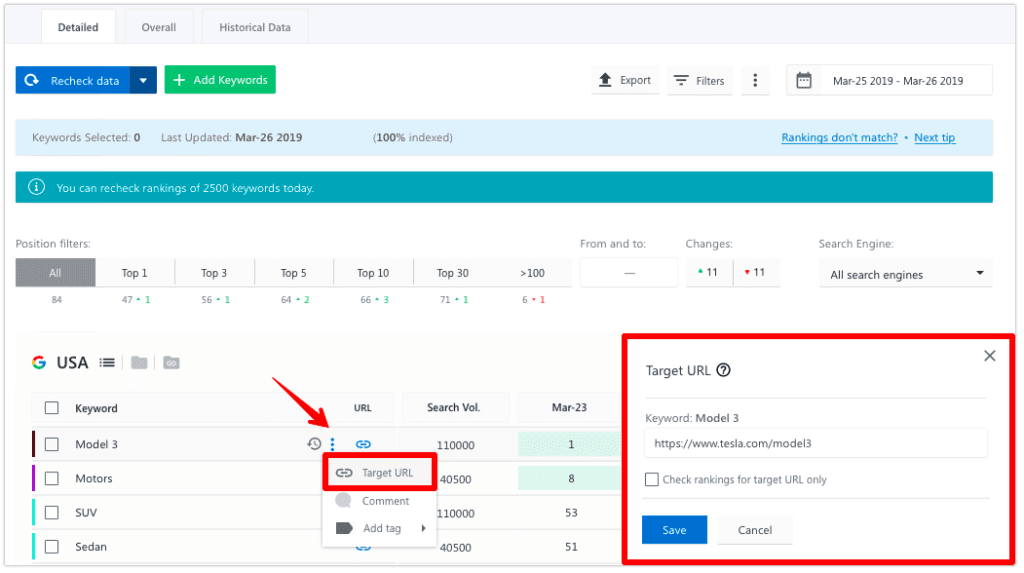Click the calendar icon for date range
The height and width of the screenshot is (573, 1024).
(x=804, y=80)
